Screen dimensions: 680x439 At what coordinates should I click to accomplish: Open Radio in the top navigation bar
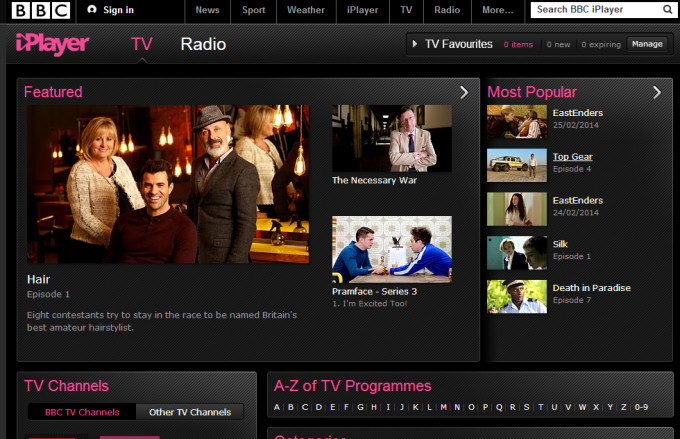447,10
